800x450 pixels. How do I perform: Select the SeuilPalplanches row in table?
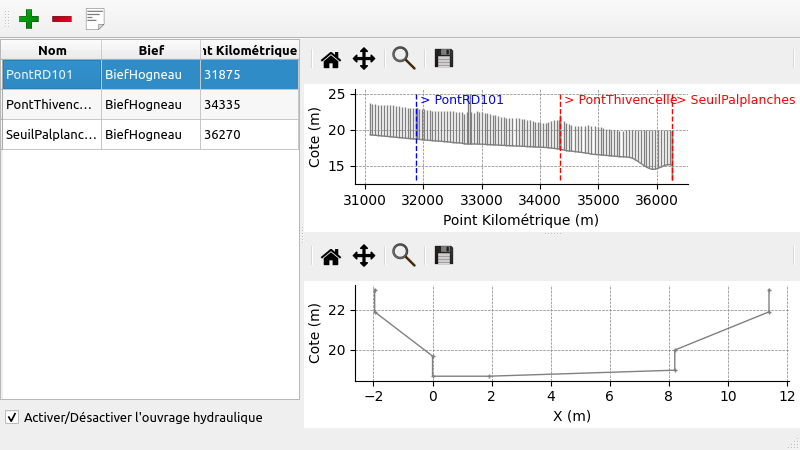tap(52, 134)
